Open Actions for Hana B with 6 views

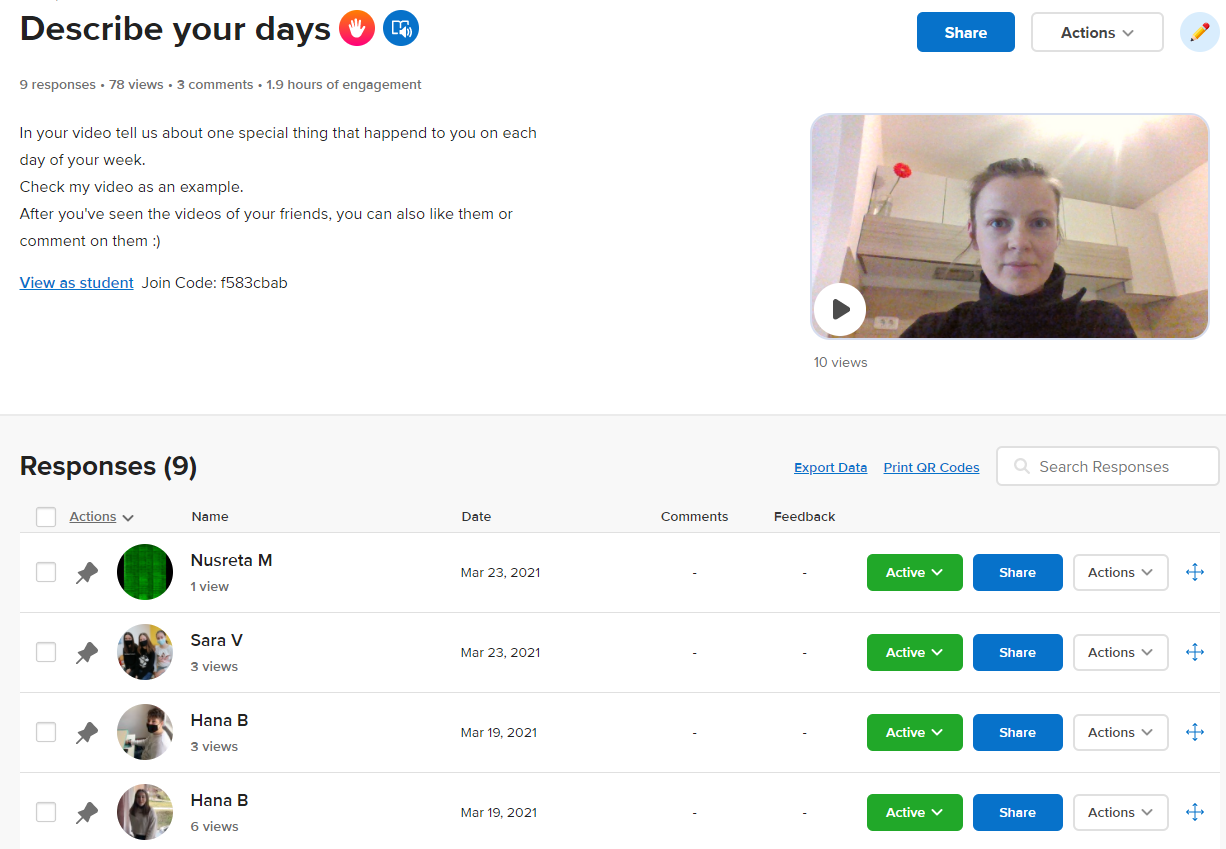click(x=1121, y=812)
